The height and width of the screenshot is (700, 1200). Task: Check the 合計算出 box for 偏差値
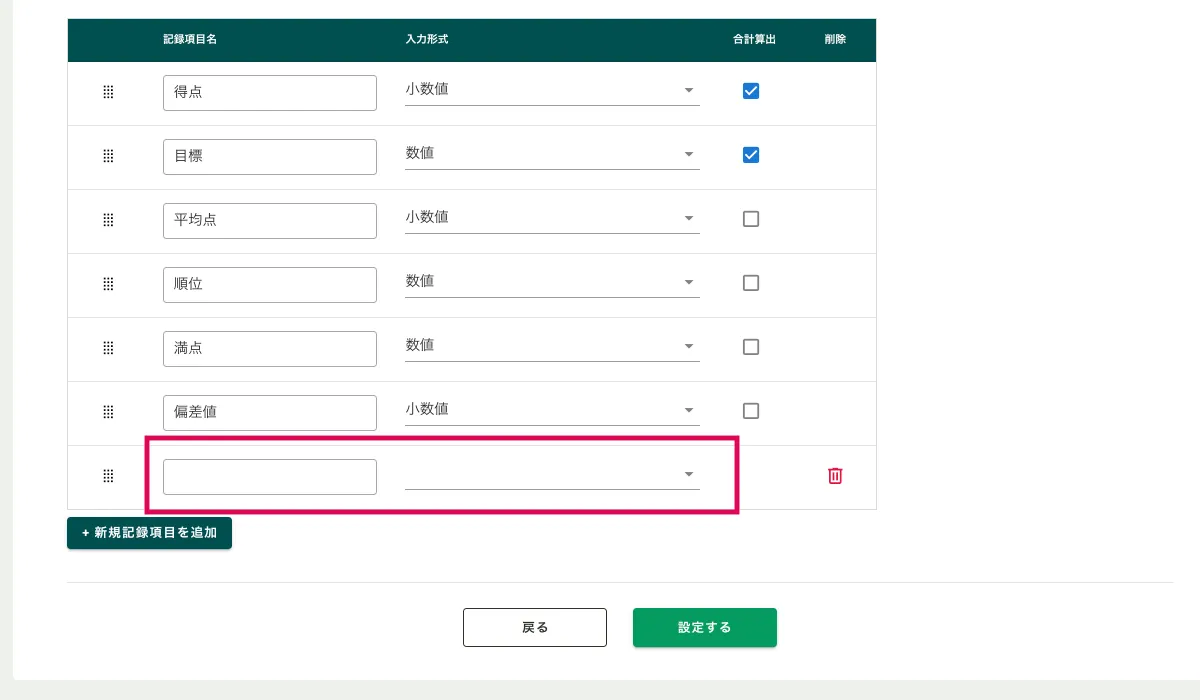751,411
